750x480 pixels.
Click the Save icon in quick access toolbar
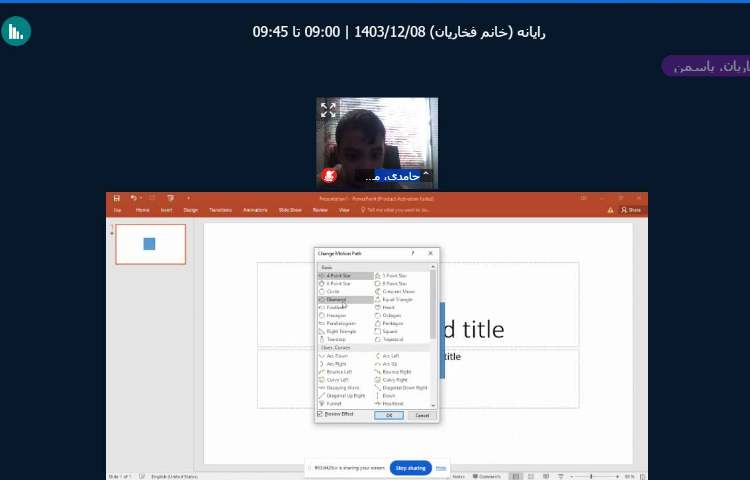coord(117,198)
